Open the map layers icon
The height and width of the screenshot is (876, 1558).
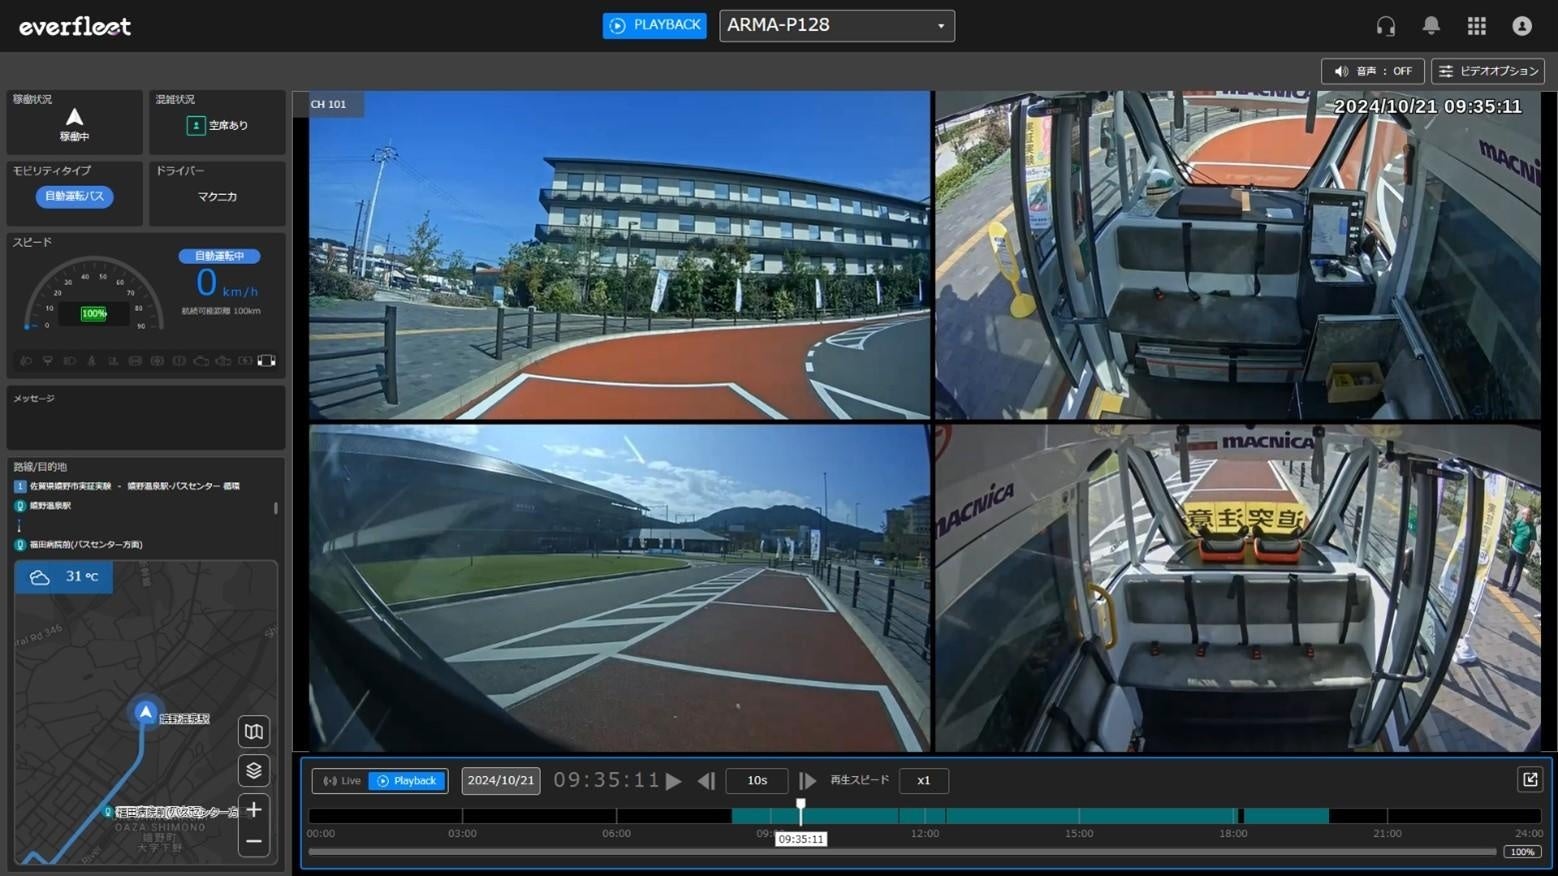pos(254,770)
